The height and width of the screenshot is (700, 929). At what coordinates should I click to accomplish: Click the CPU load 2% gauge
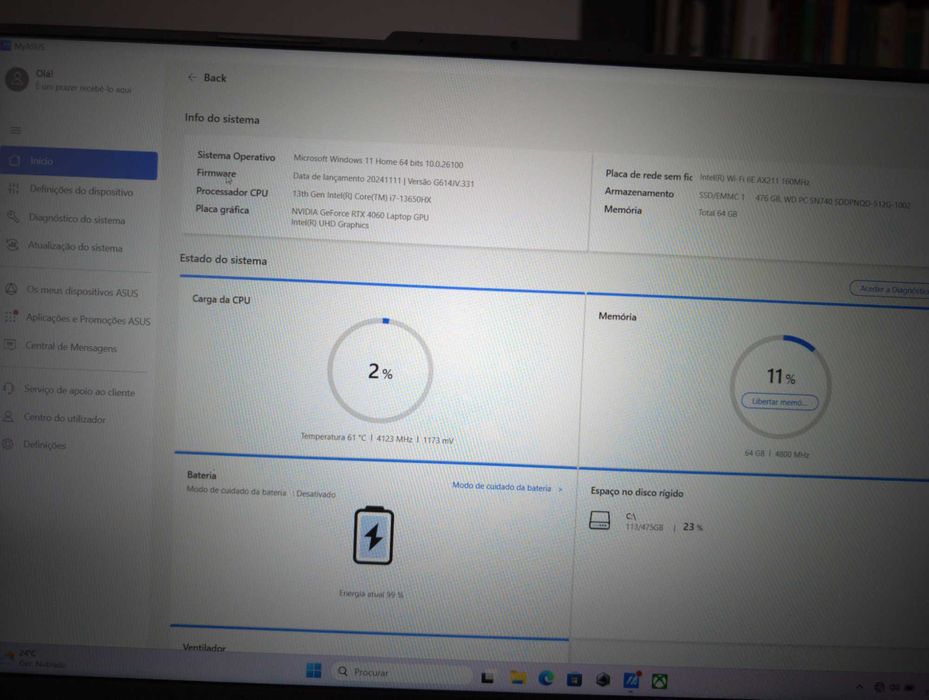point(380,370)
